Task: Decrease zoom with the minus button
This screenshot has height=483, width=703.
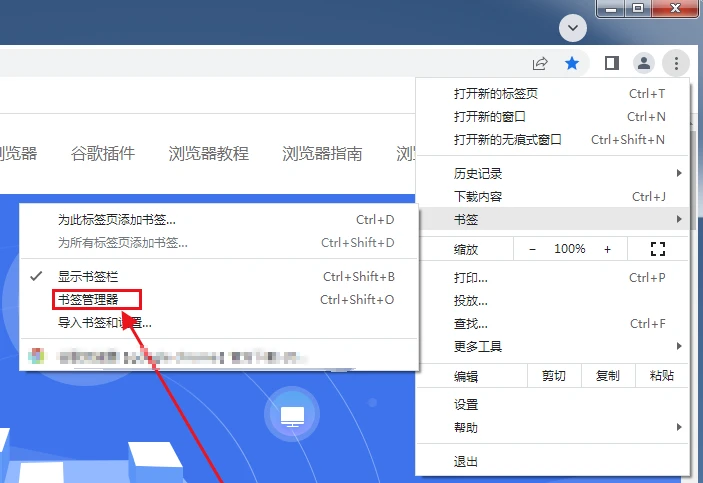Action: click(532, 249)
